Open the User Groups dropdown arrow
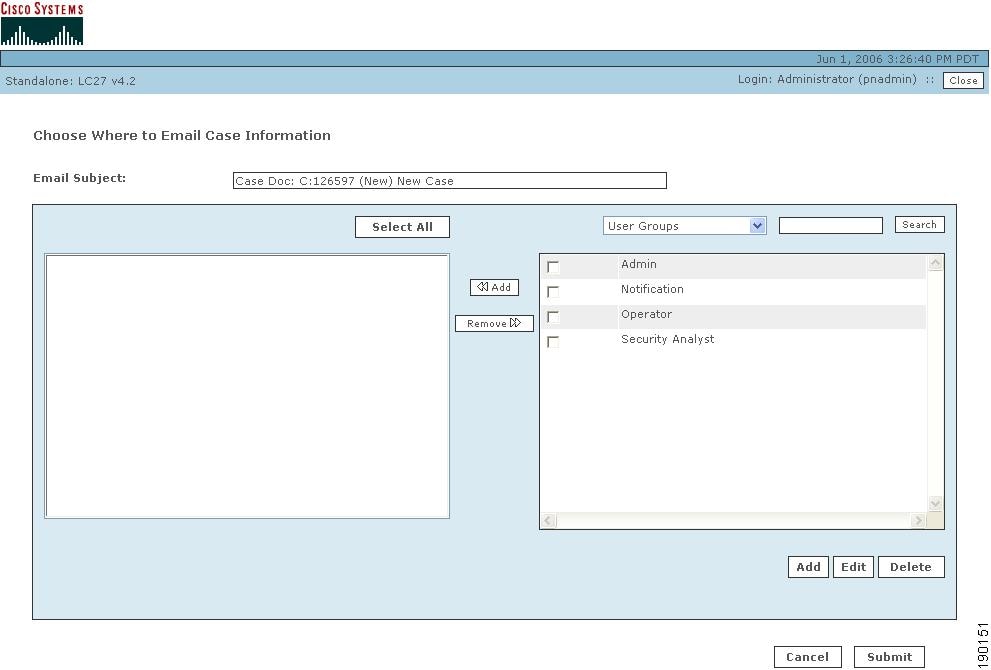Screen dimensions: 991x670 [757, 225]
